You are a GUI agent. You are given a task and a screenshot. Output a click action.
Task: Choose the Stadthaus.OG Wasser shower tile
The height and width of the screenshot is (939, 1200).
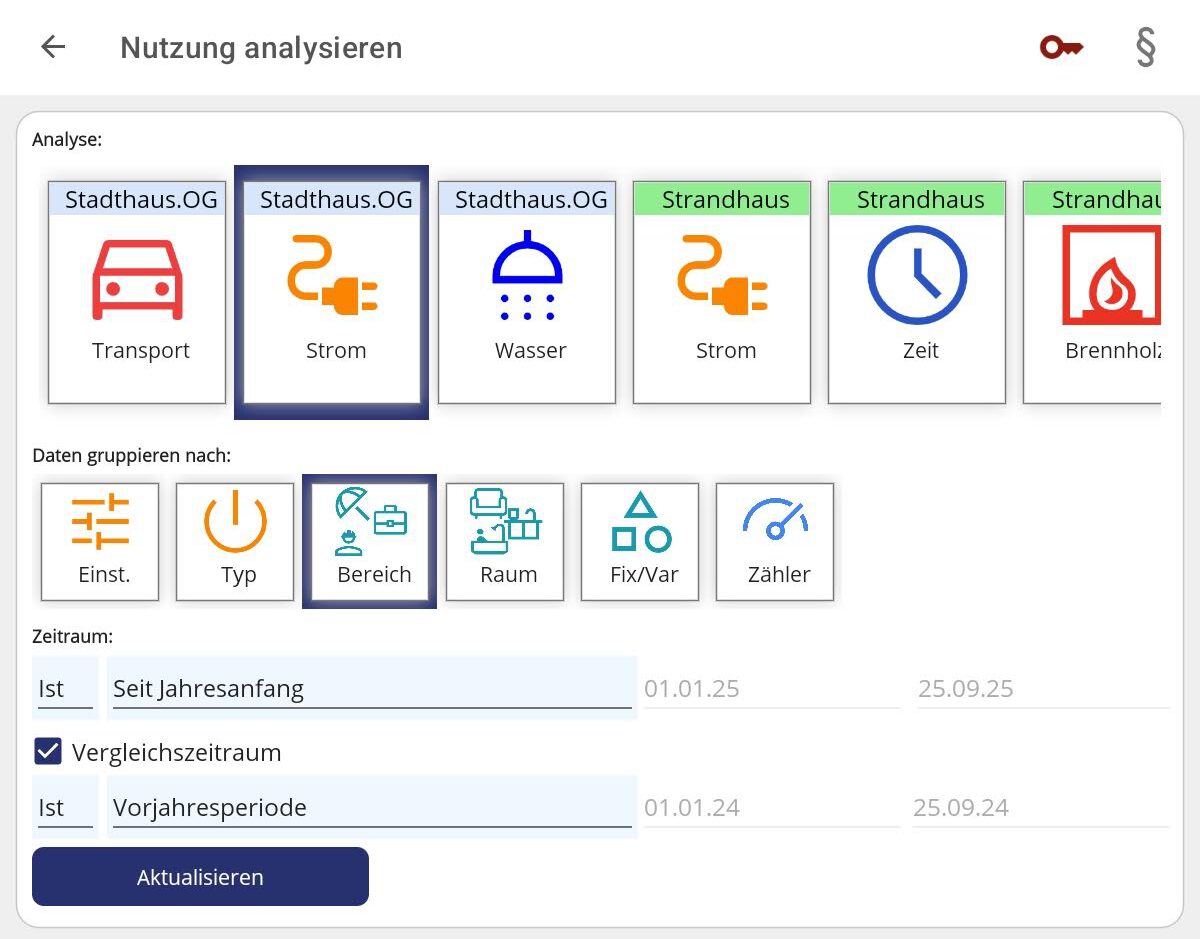pos(527,292)
